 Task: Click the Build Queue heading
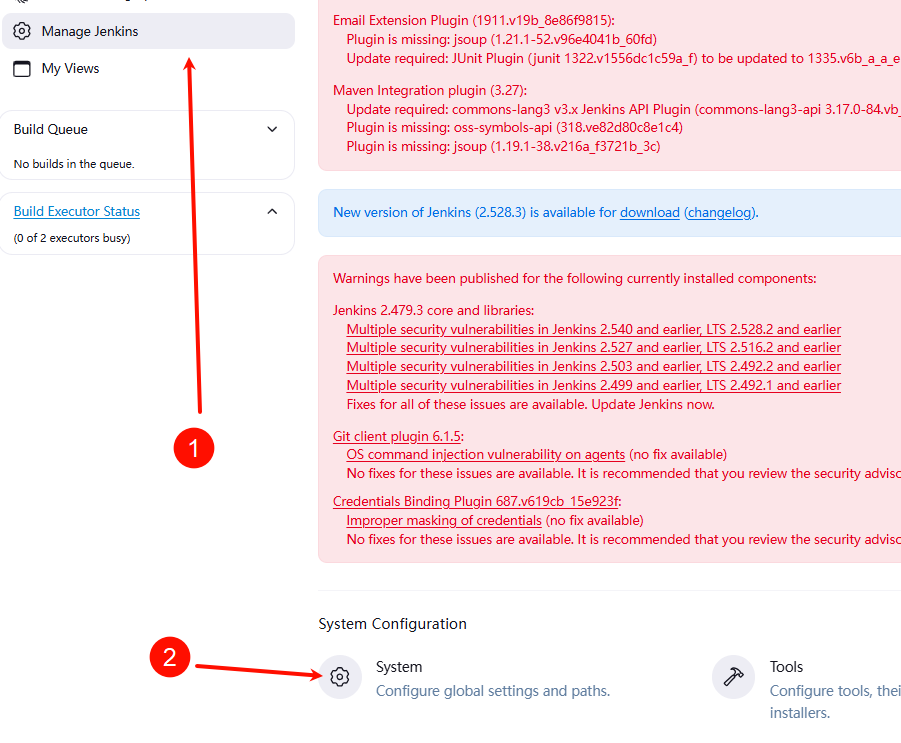coord(51,129)
